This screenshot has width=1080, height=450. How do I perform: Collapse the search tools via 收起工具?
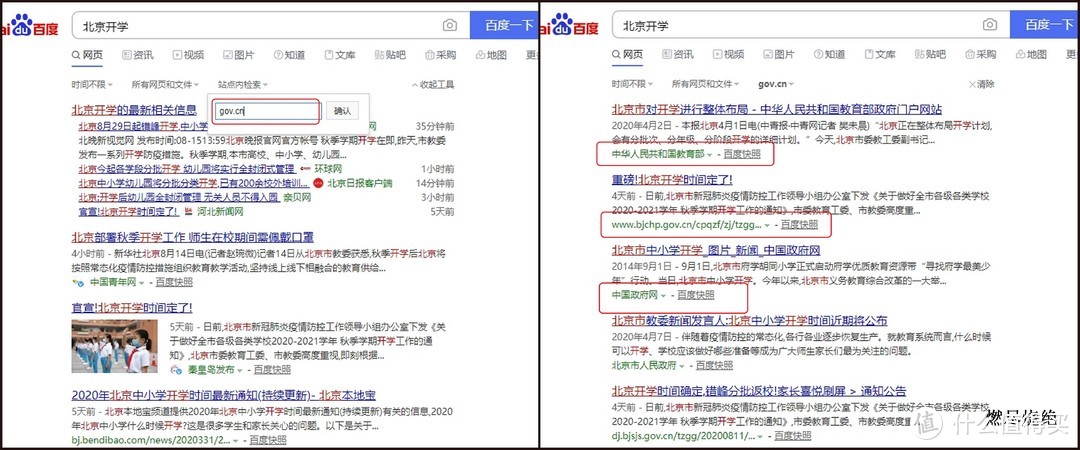click(431, 85)
